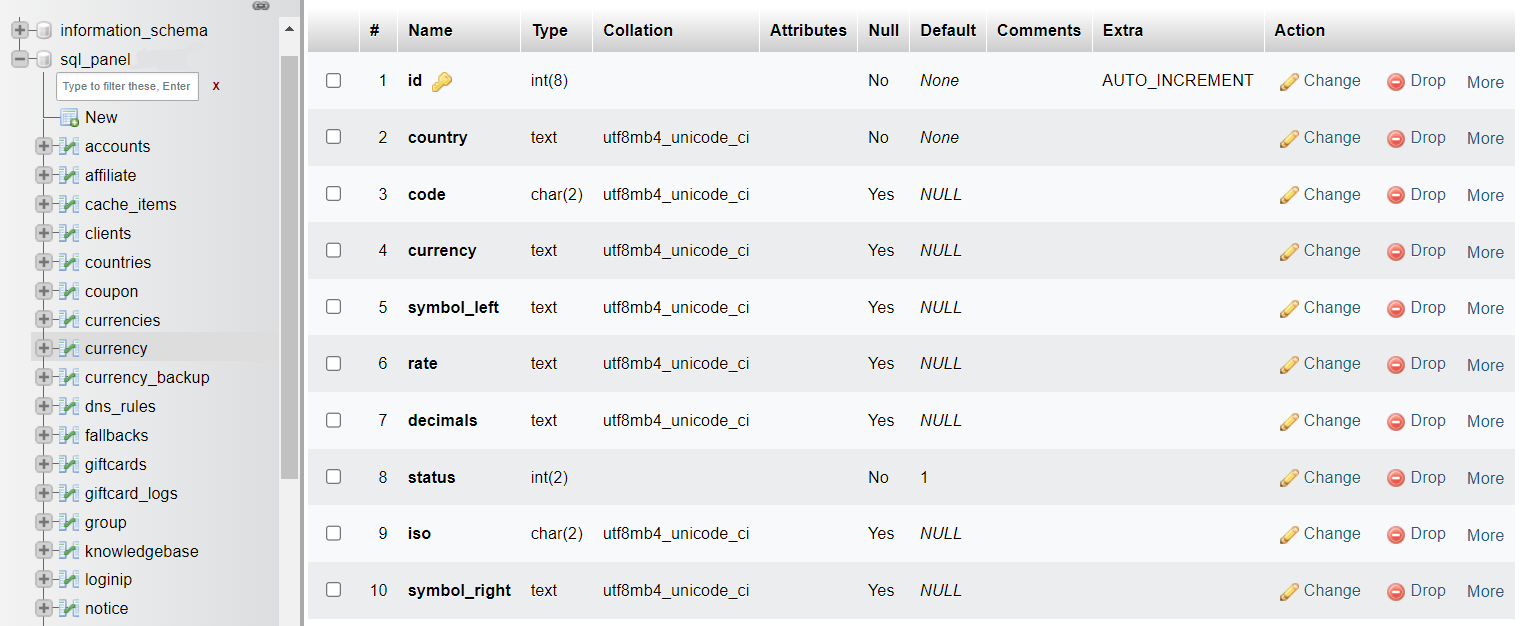
Task: Click the table filter input field
Action: [x=126, y=86]
